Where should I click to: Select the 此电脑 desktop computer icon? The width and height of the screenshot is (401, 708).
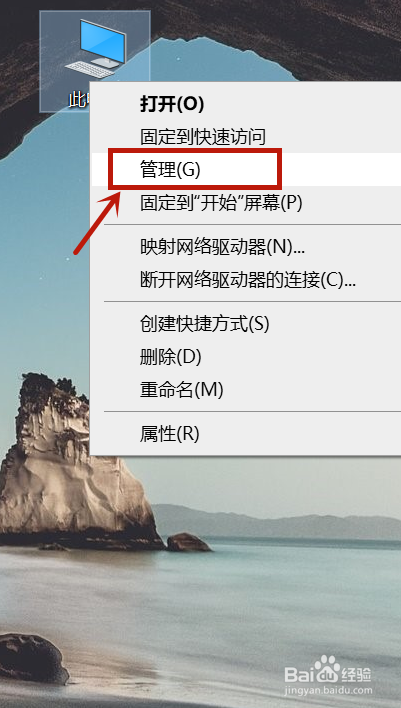[94, 61]
